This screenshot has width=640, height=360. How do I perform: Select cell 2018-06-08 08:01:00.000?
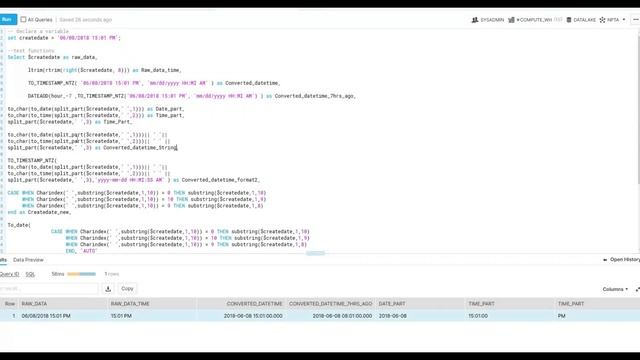pyautogui.click(x=342, y=316)
